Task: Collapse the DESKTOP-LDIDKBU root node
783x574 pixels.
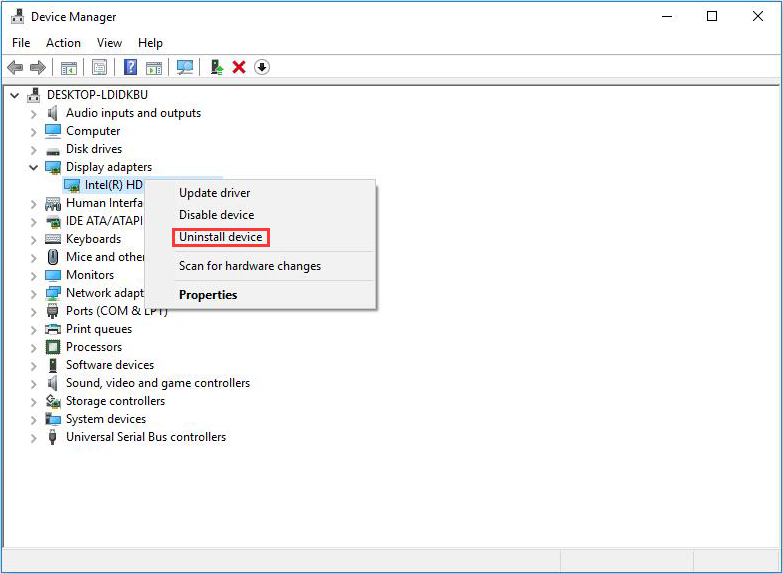Action: 15,95
